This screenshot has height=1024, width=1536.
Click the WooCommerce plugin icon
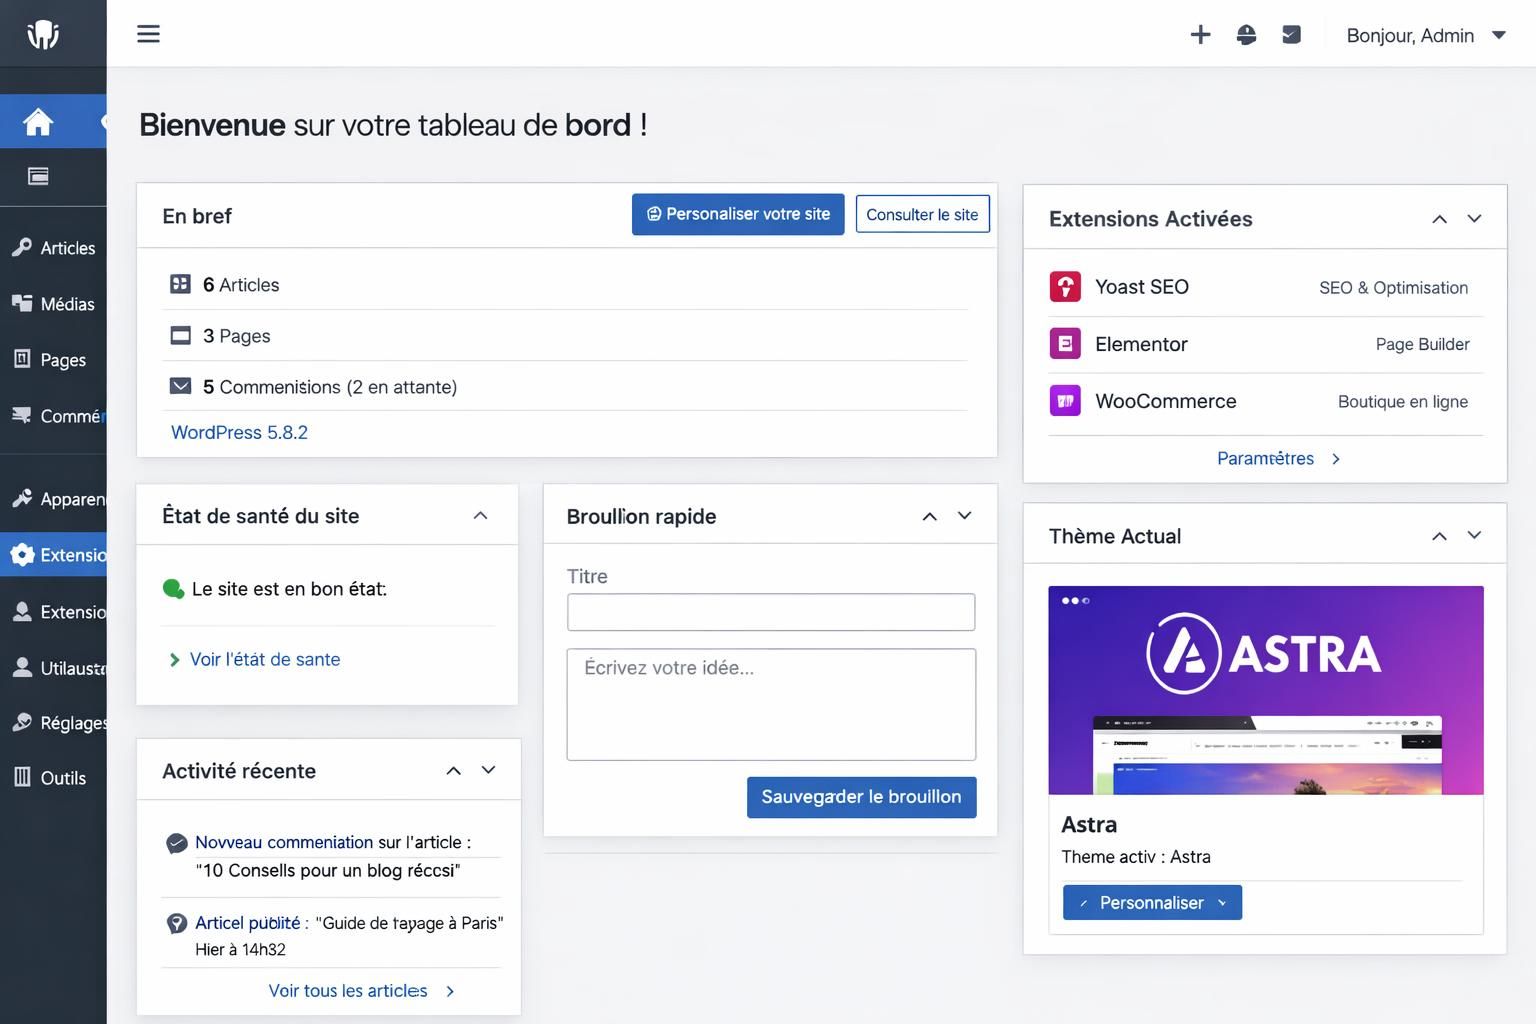[x=1065, y=401]
